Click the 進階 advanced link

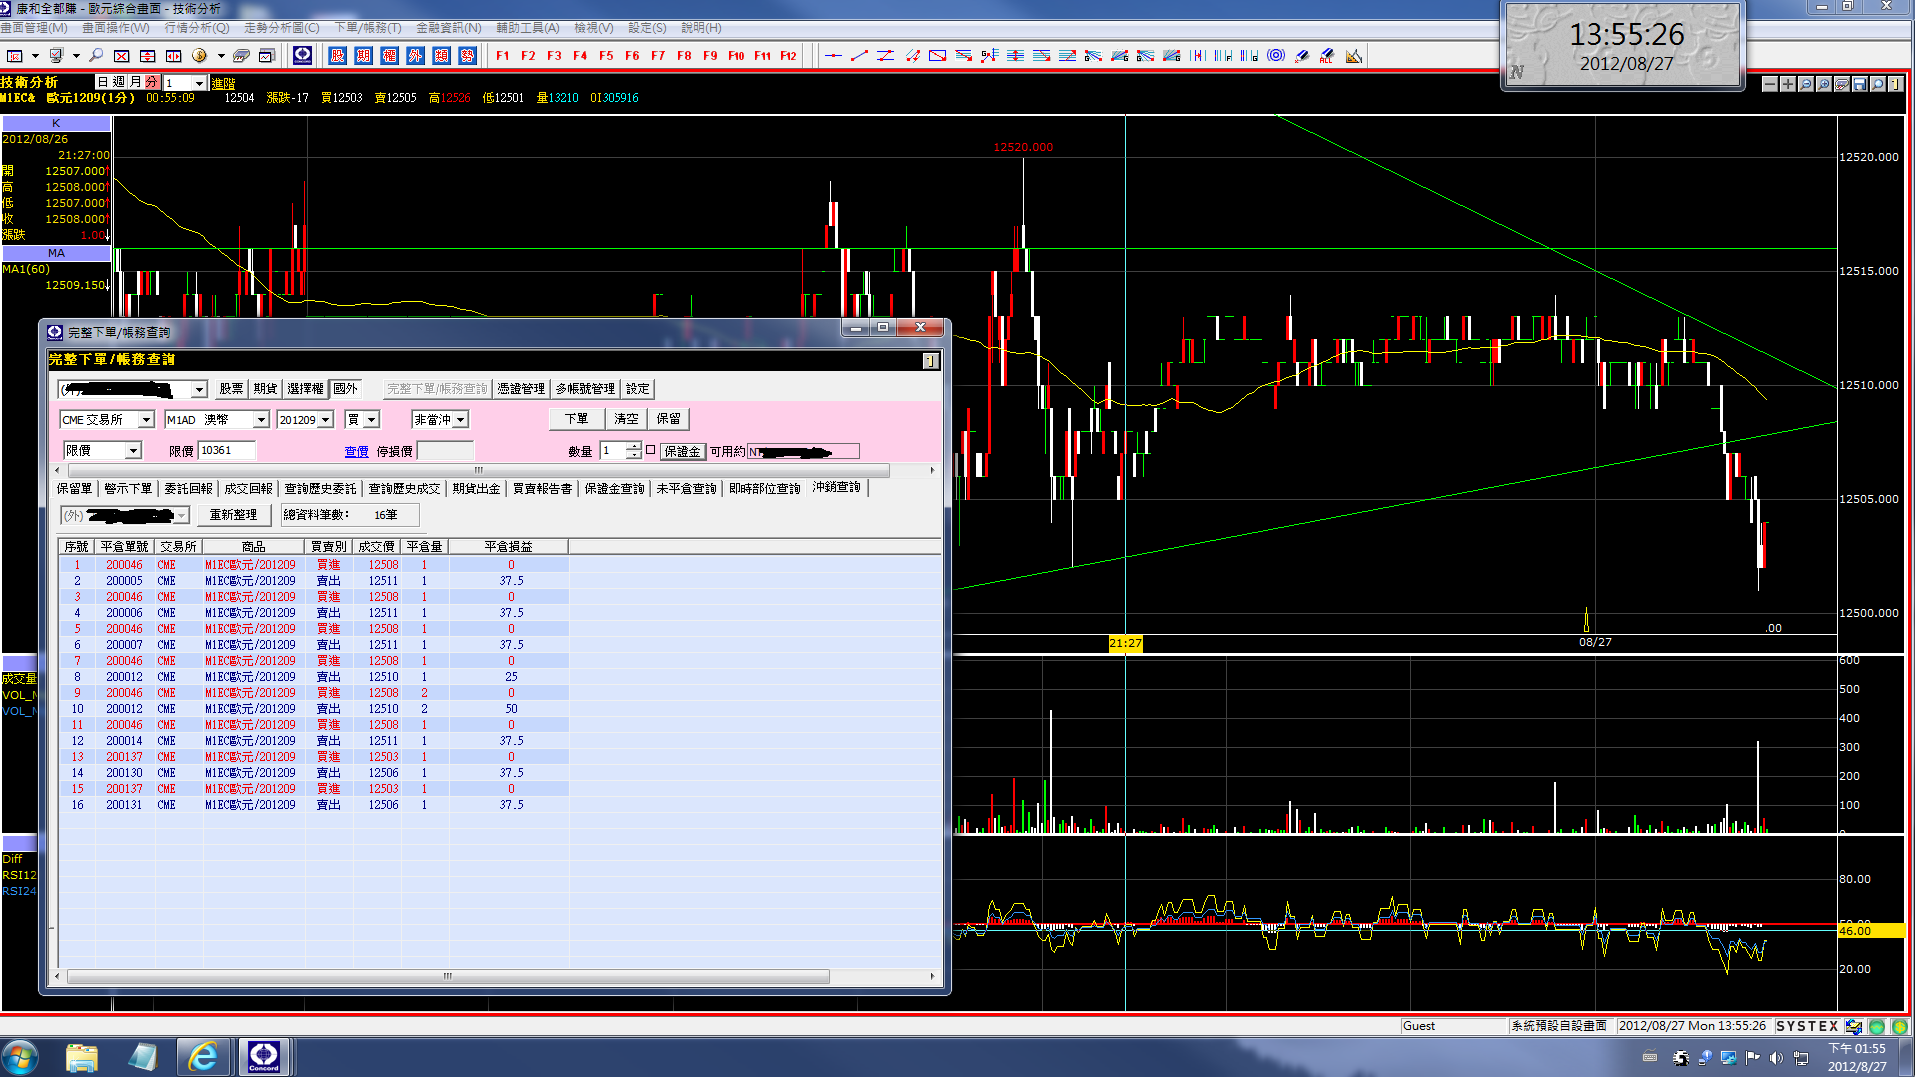coord(223,83)
